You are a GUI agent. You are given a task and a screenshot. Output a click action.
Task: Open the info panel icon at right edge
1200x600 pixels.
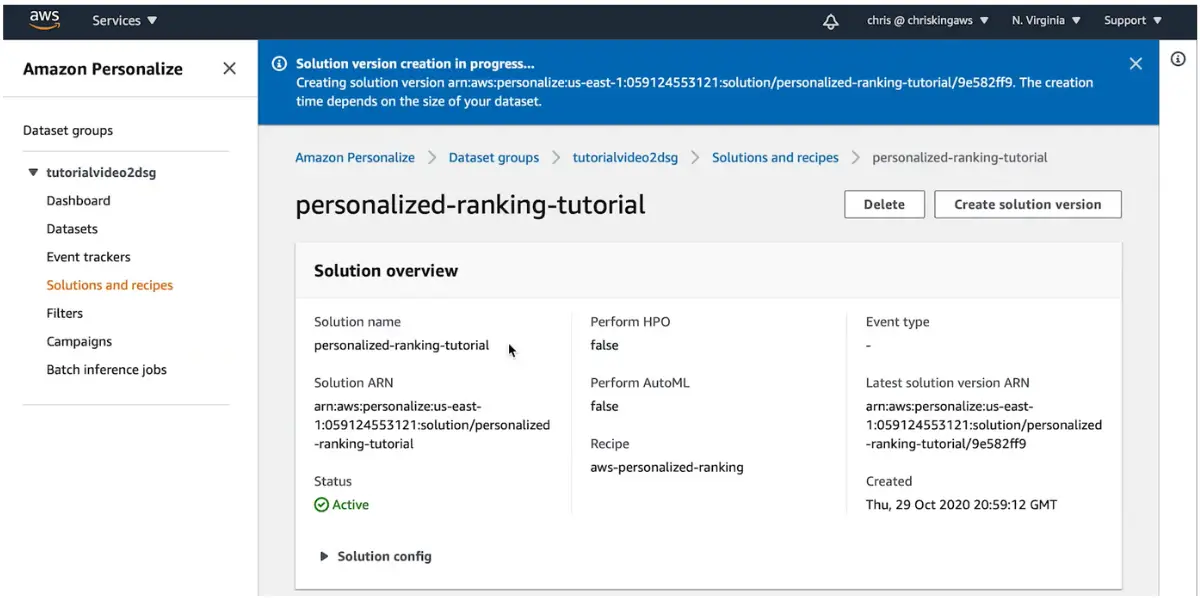[1178, 60]
